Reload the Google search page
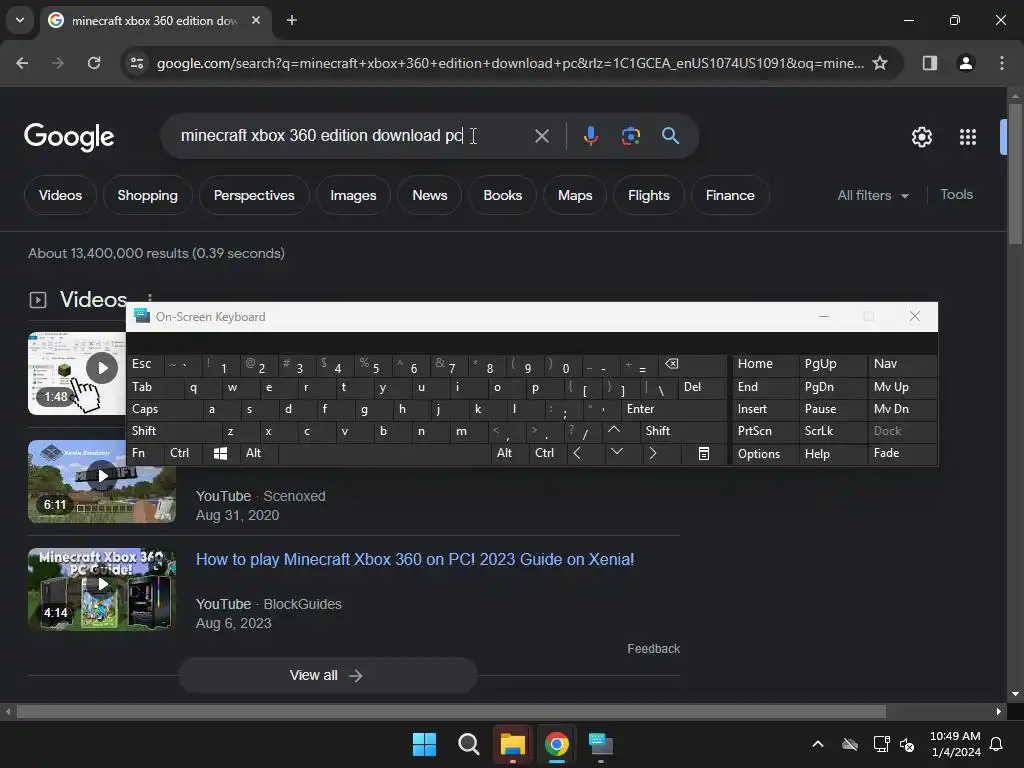This screenshot has height=768, width=1024. click(94, 63)
